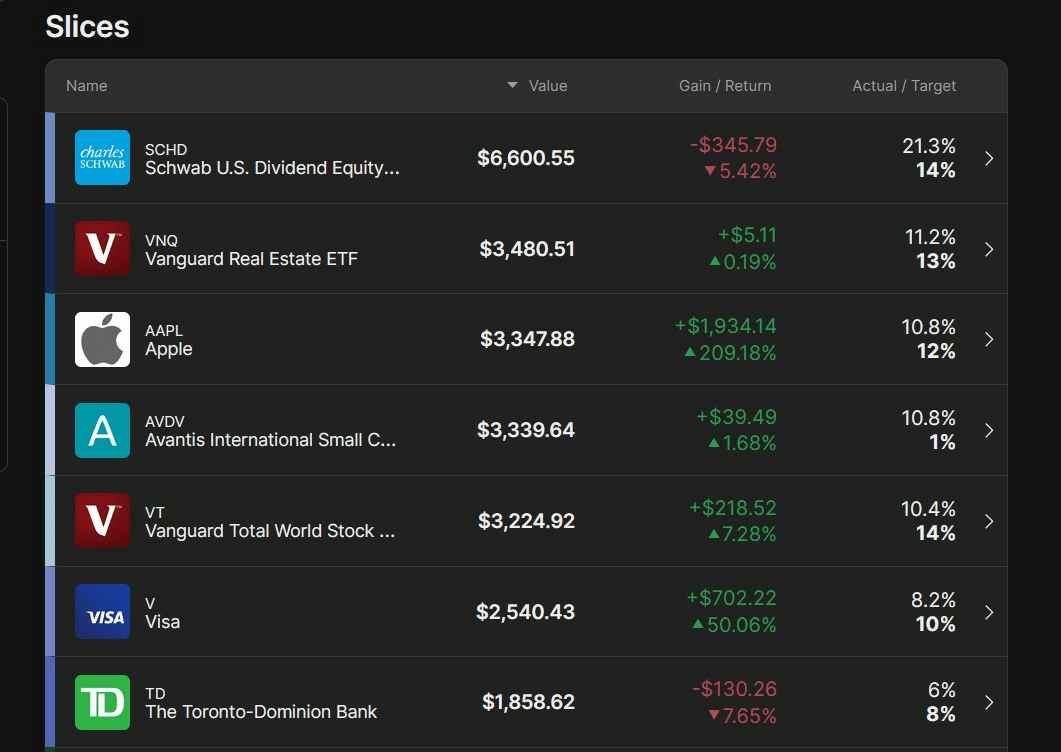Viewport: 1061px width, 752px height.
Task: Click the Visa logo icon
Action: (x=102, y=612)
